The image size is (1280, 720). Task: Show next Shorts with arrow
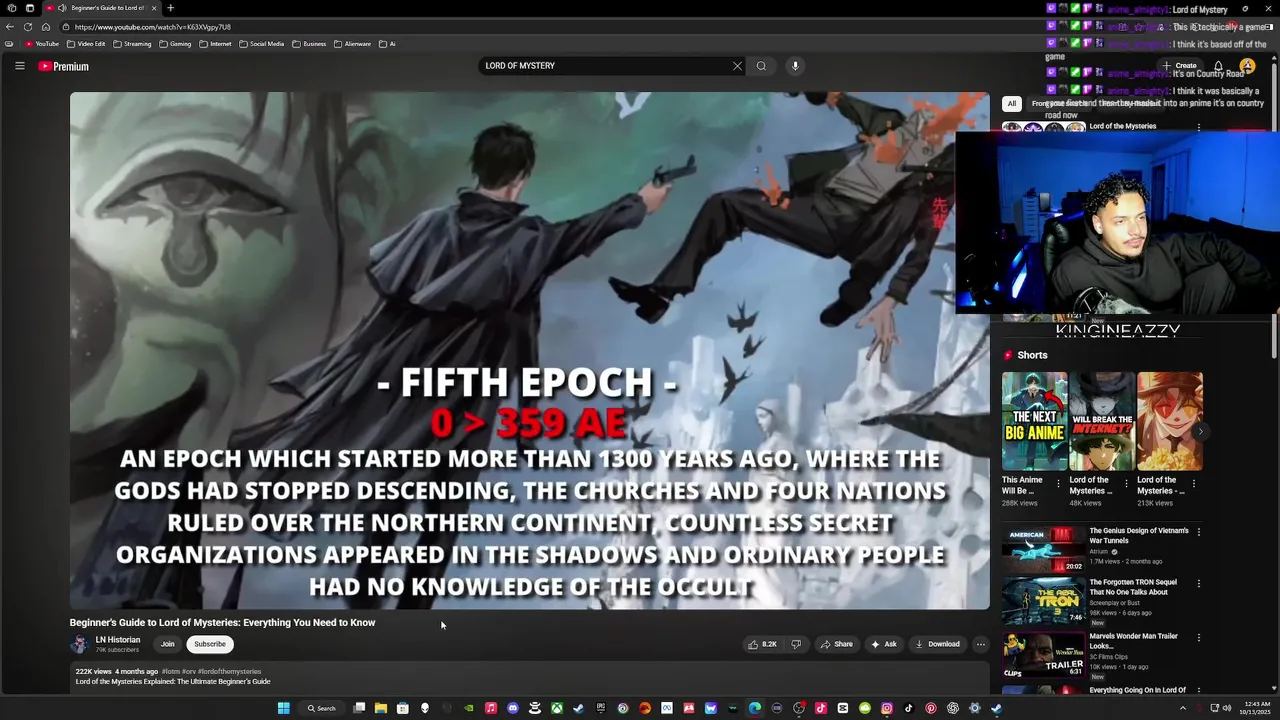[x=1201, y=432]
